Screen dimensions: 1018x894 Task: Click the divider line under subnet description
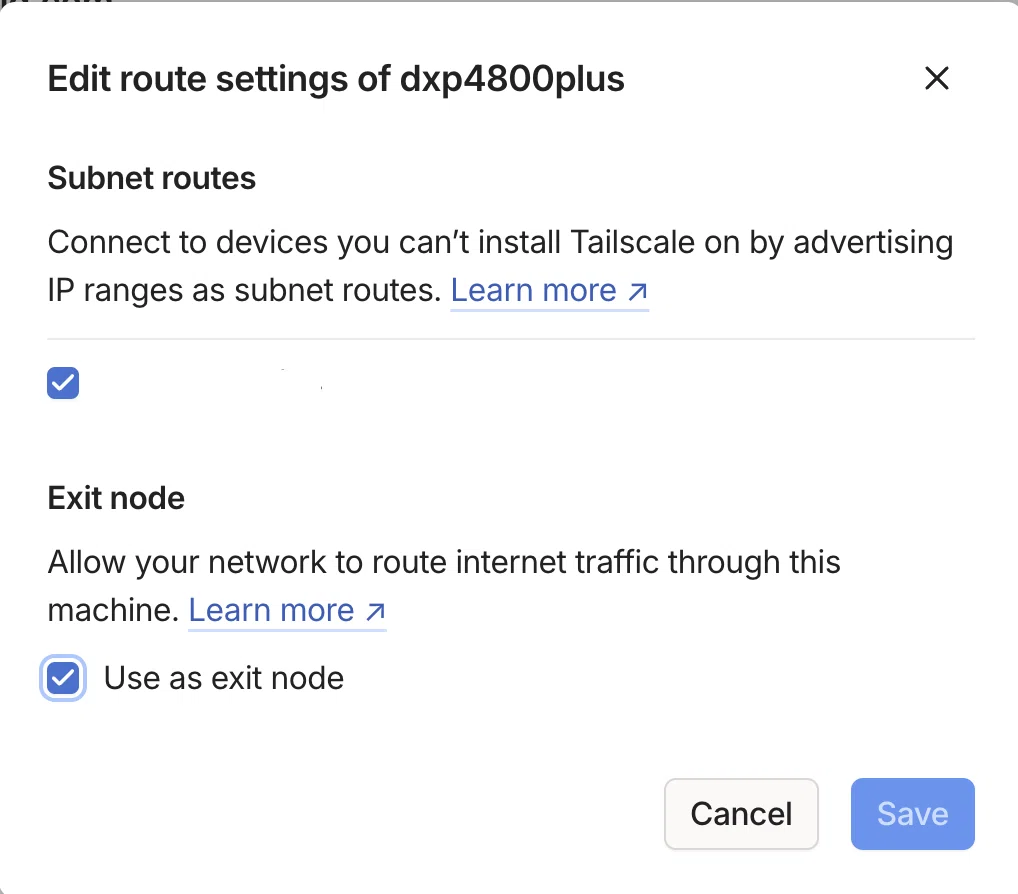tap(511, 339)
